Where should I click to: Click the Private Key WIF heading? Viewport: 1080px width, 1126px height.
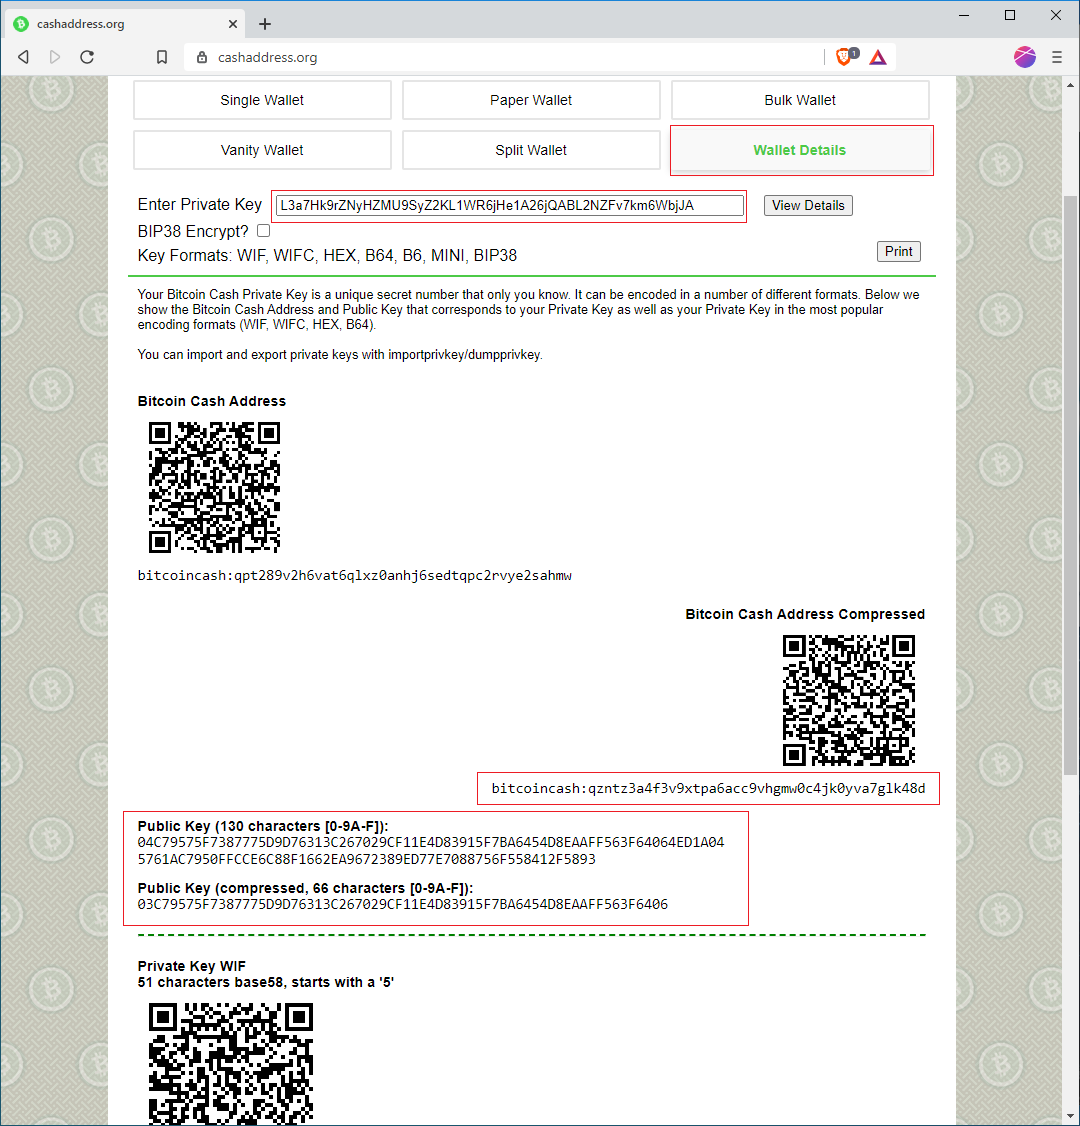click(x=192, y=966)
